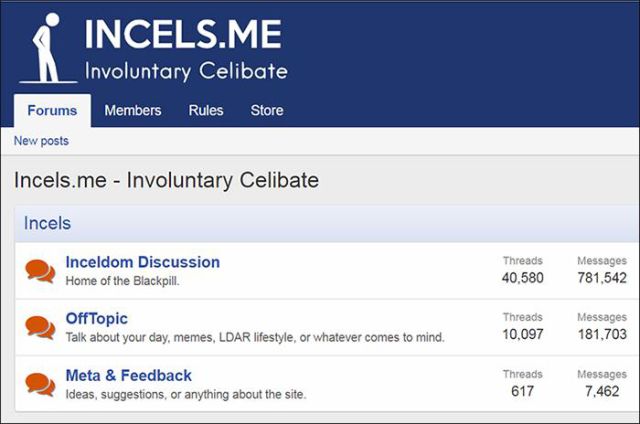Click the INCELS.ME header title
The width and height of the screenshot is (640, 424).
pos(183,34)
